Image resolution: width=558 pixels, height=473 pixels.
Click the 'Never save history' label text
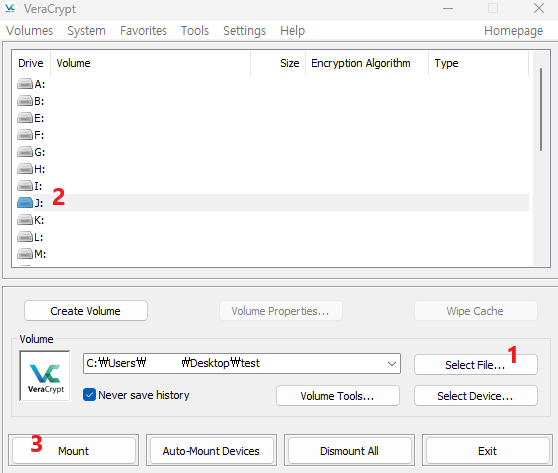pyautogui.click(x=144, y=395)
